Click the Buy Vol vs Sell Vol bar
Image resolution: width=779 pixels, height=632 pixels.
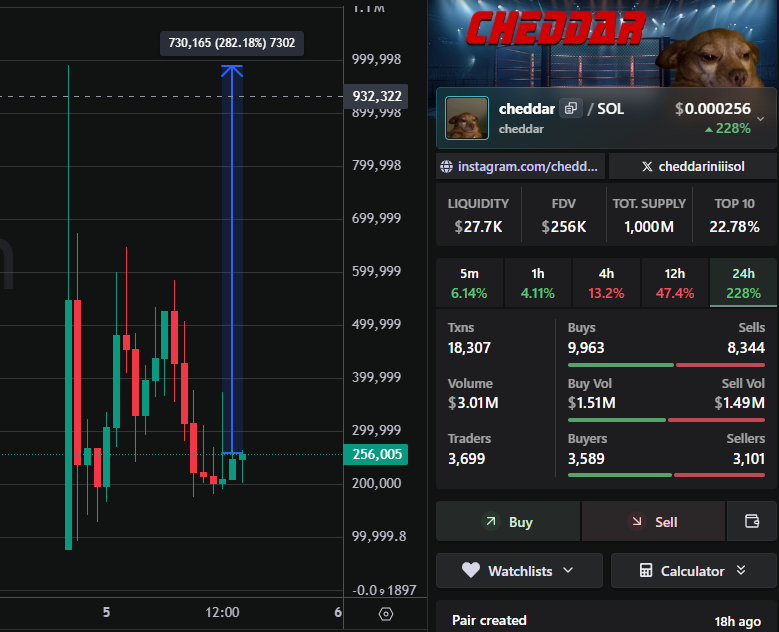point(666,420)
